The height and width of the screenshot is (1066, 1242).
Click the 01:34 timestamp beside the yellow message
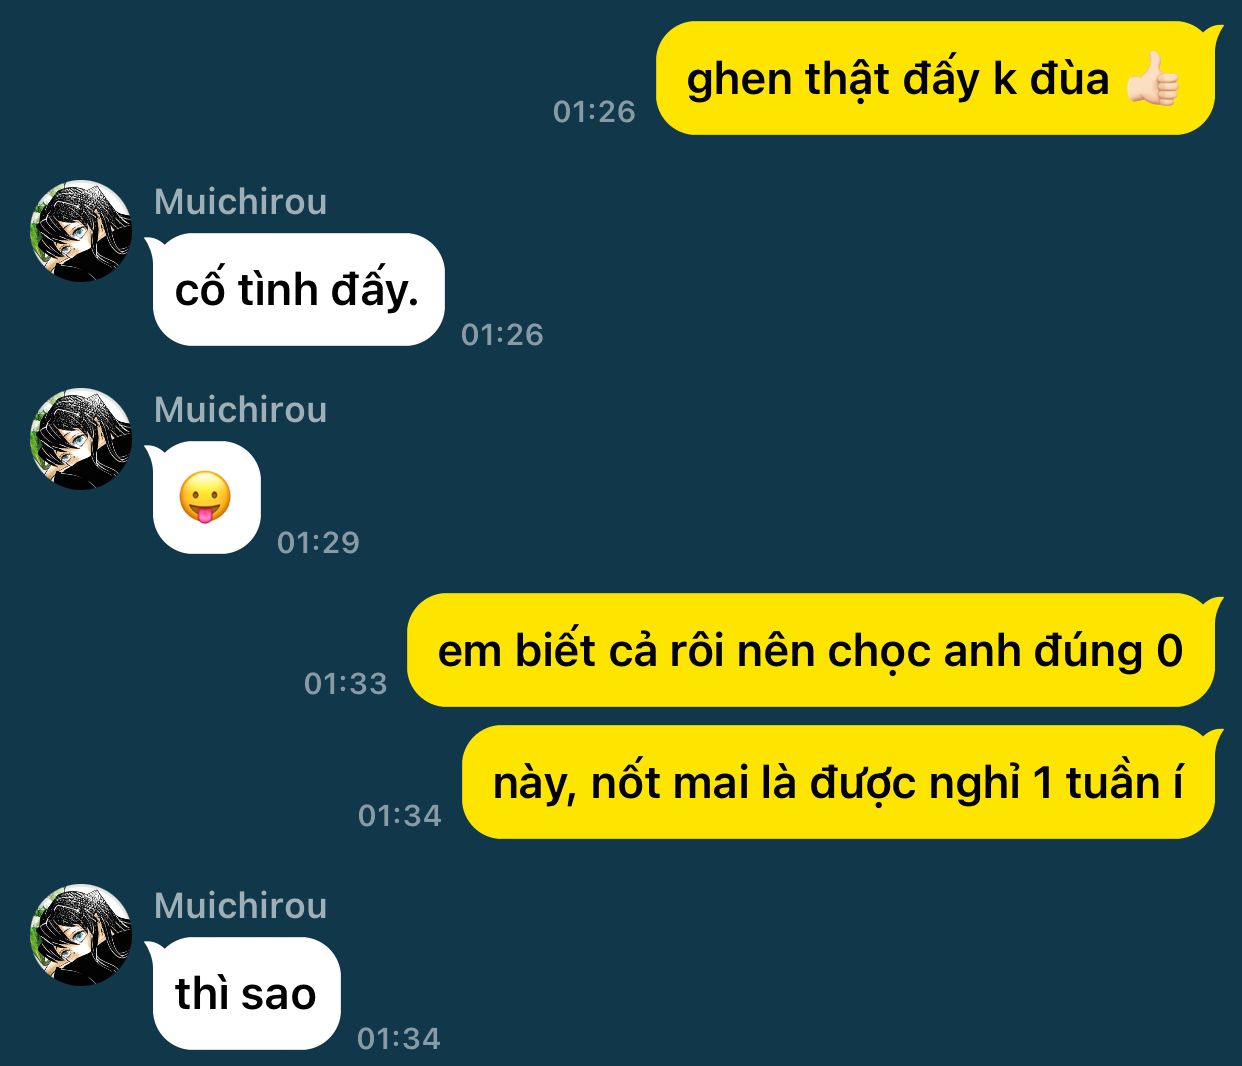pyautogui.click(x=399, y=815)
